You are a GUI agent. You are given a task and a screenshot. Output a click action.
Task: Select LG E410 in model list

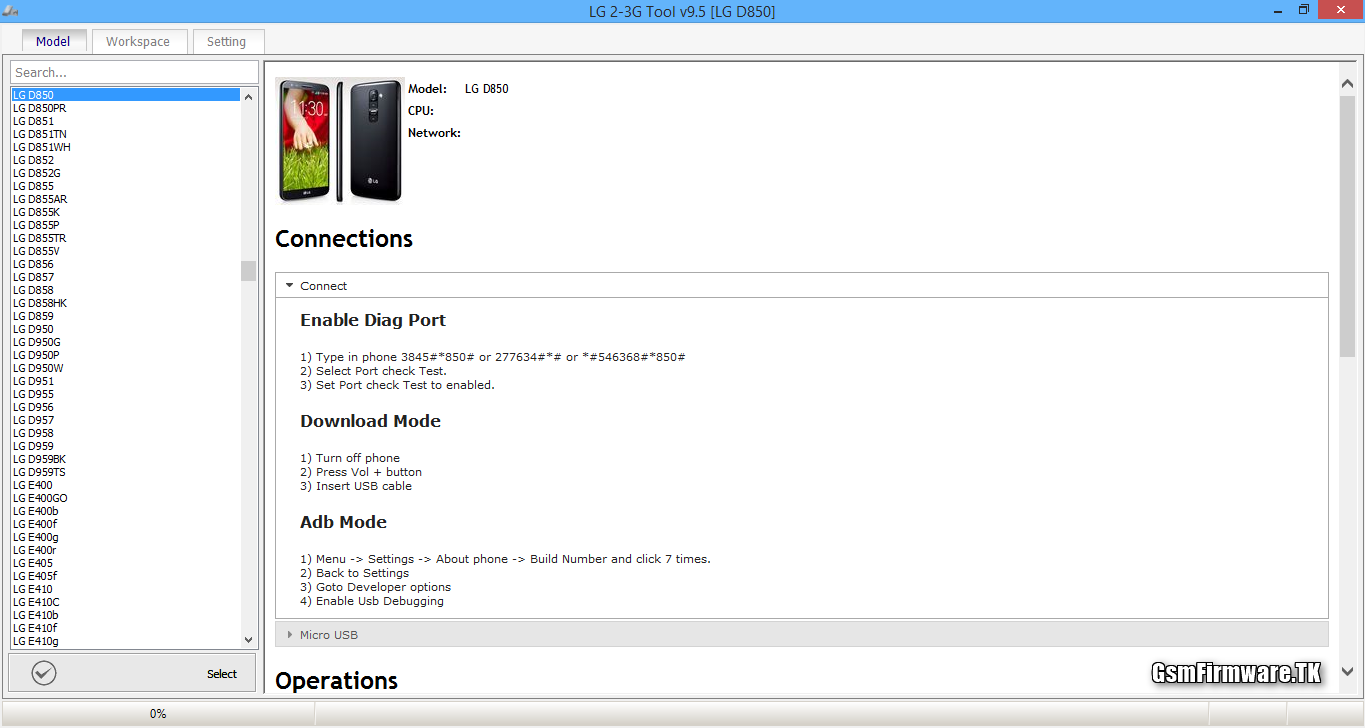(x=125, y=589)
